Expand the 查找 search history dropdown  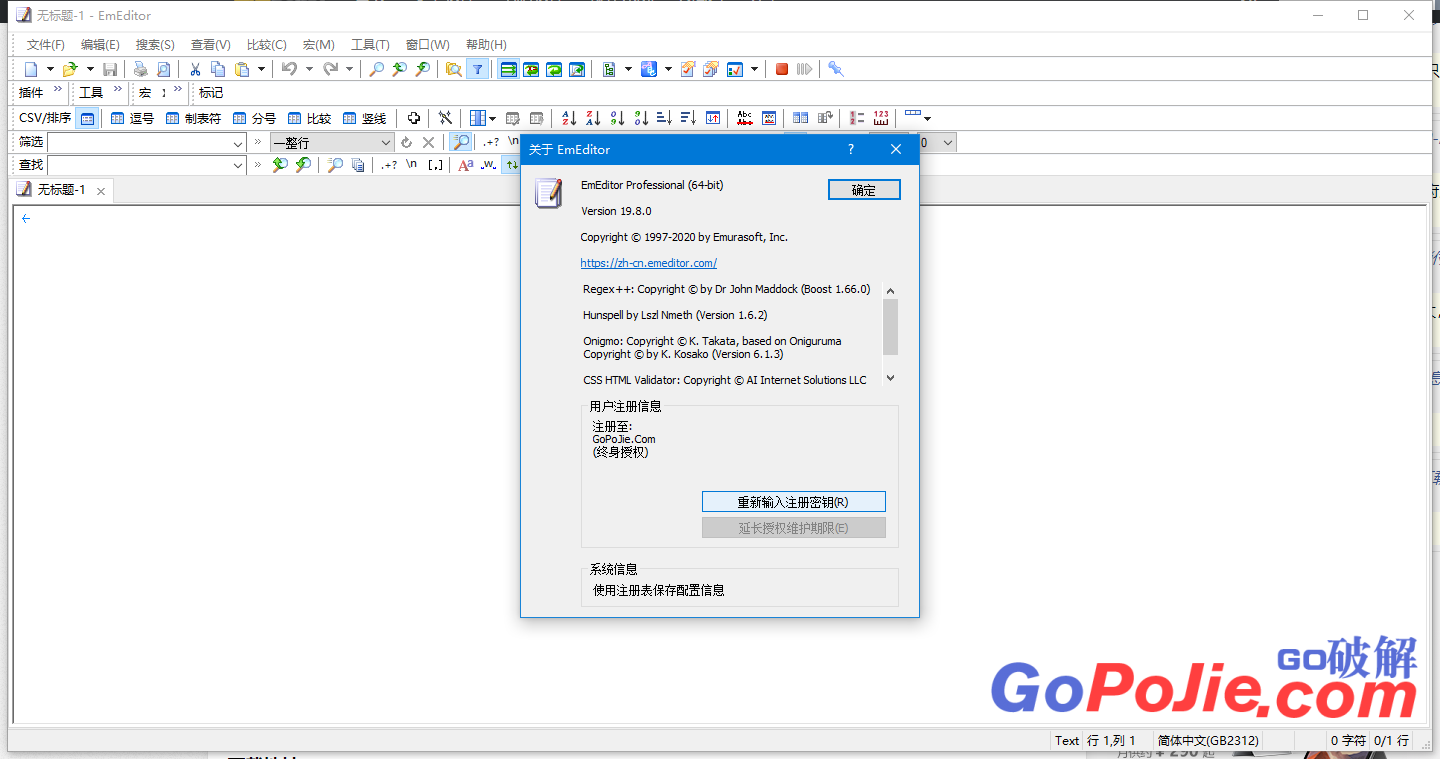238,165
